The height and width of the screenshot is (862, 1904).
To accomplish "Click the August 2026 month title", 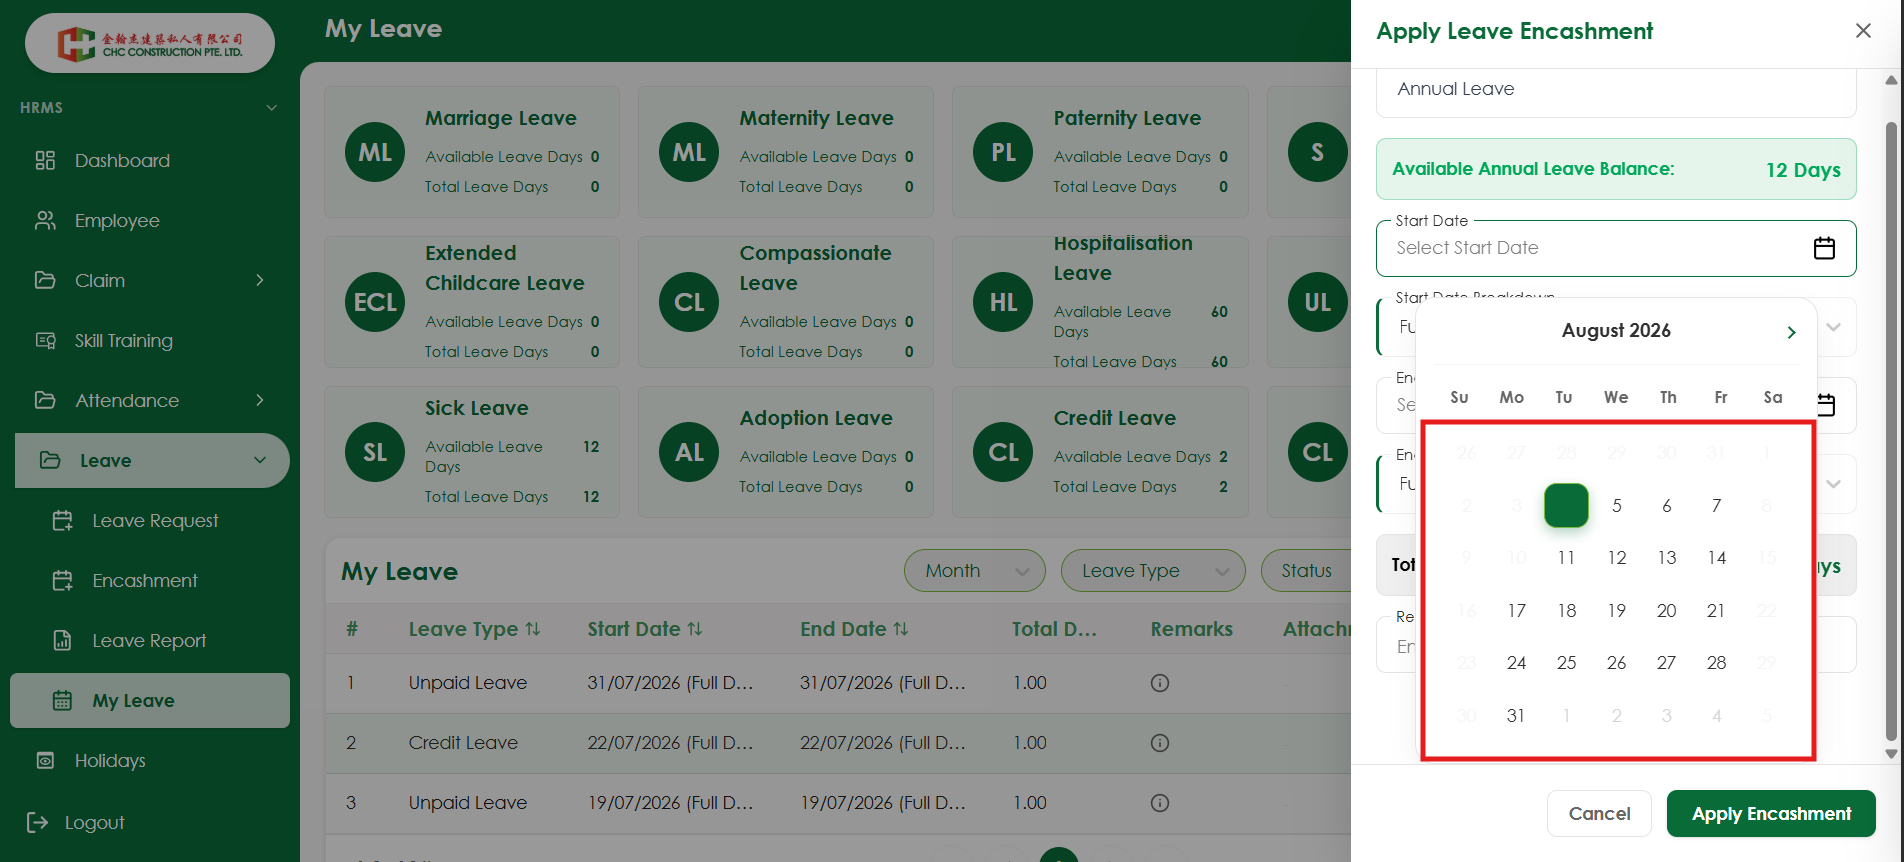I will point(1616,331).
